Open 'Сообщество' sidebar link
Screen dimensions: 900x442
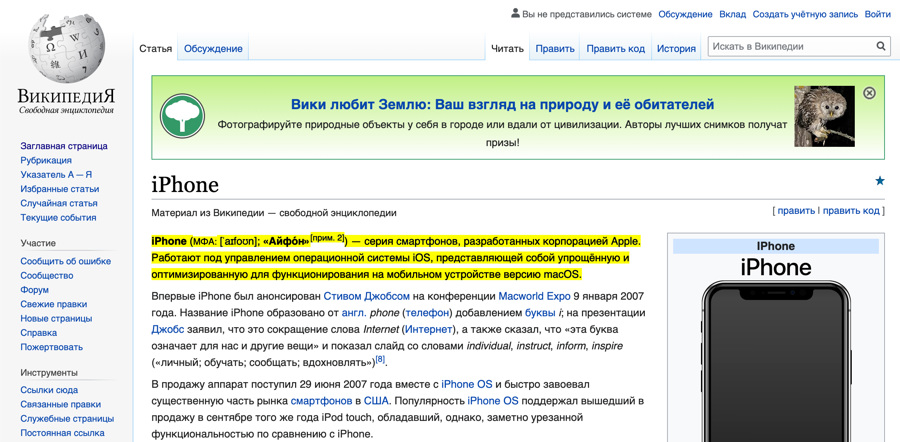pyautogui.click(x=46, y=276)
